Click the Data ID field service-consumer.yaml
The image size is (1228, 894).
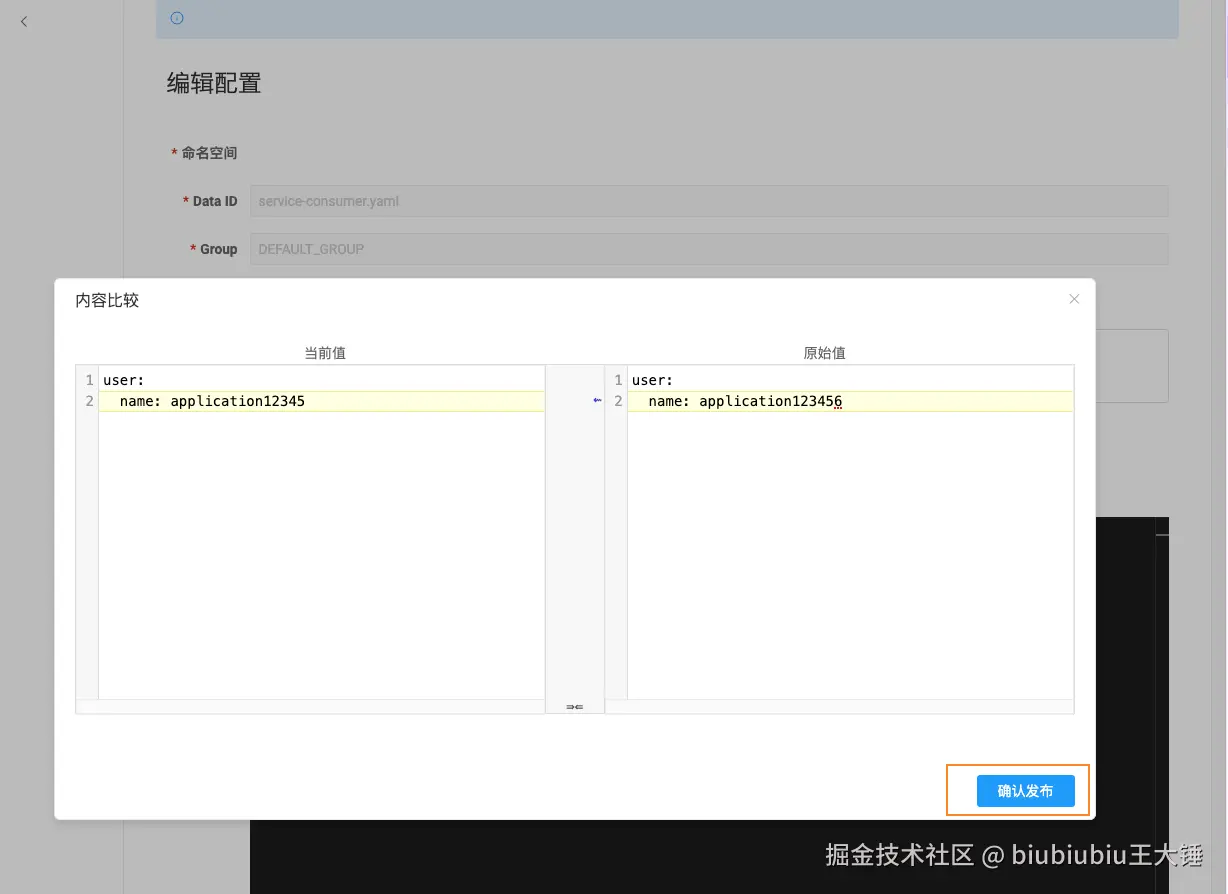click(x=709, y=201)
